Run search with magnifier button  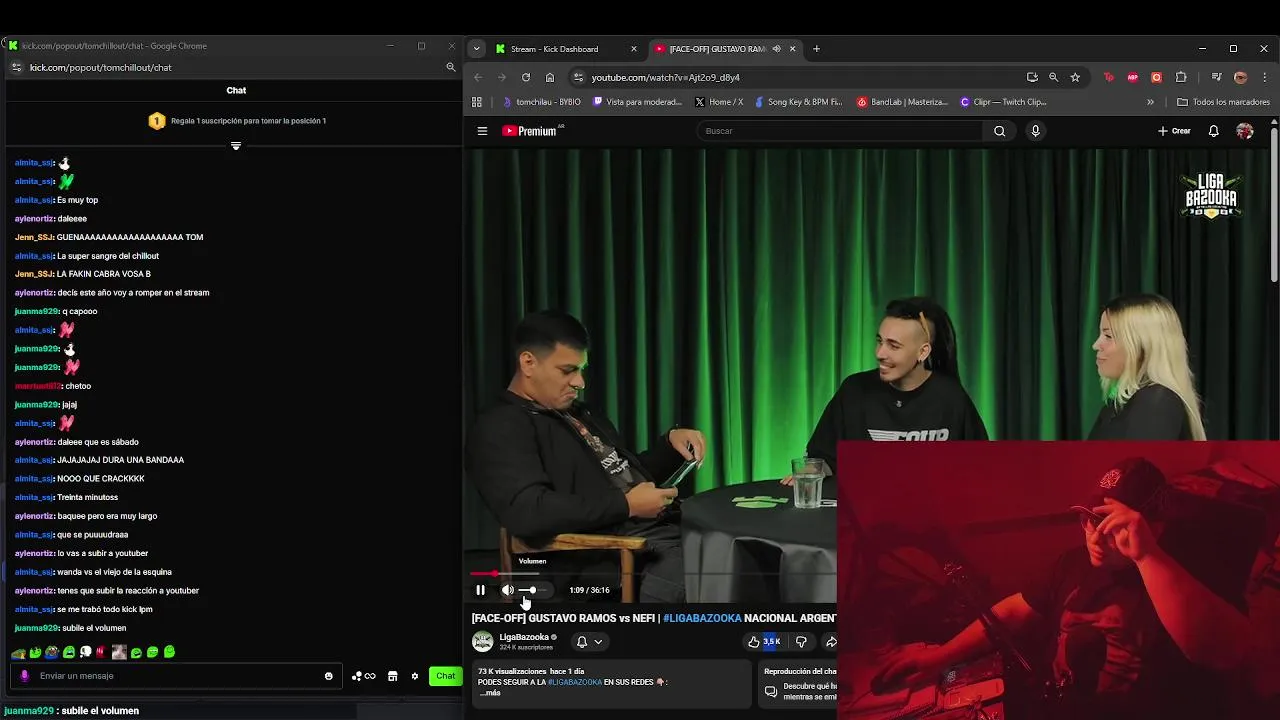point(999,131)
